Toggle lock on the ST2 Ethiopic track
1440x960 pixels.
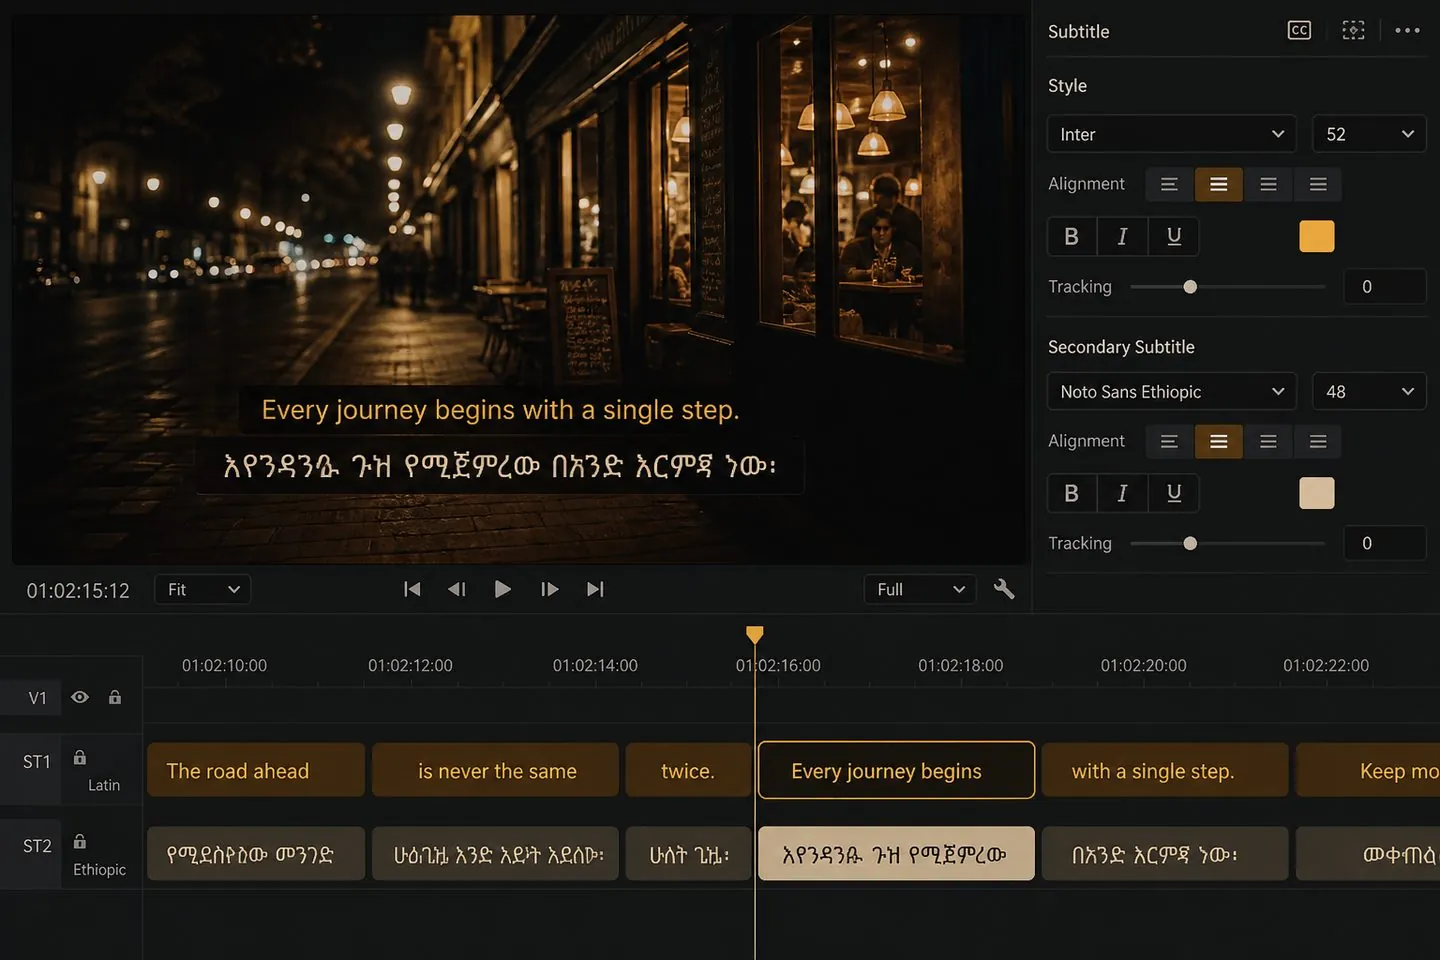pyautogui.click(x=80, y=842)
